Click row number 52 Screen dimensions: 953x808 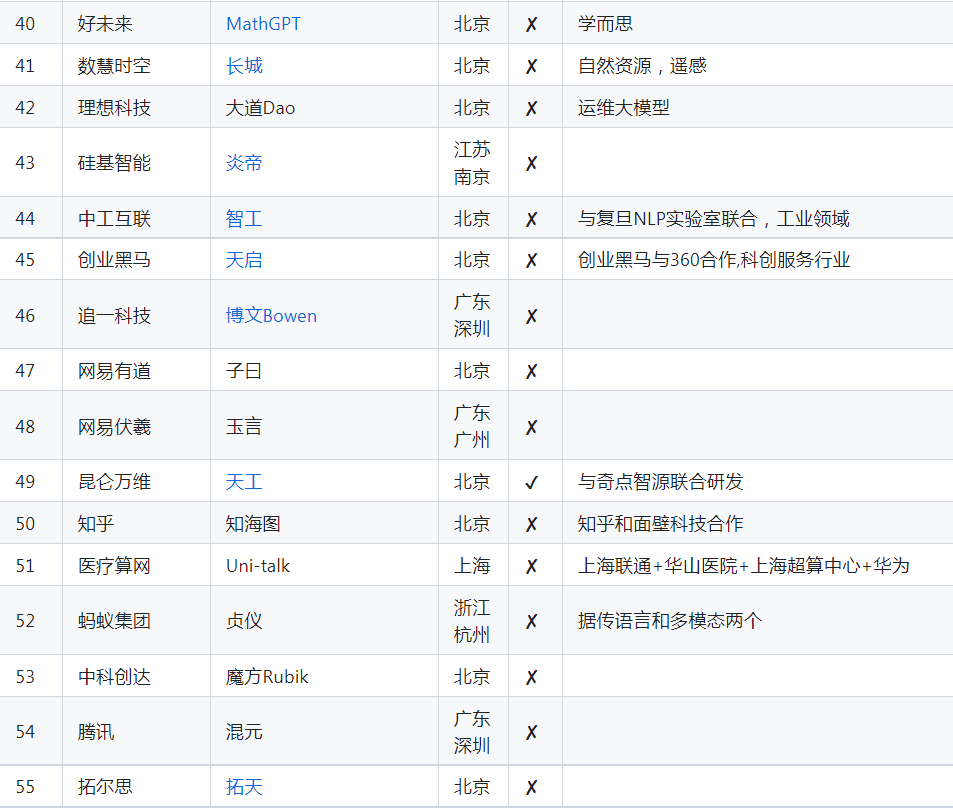tap(25, 621)
